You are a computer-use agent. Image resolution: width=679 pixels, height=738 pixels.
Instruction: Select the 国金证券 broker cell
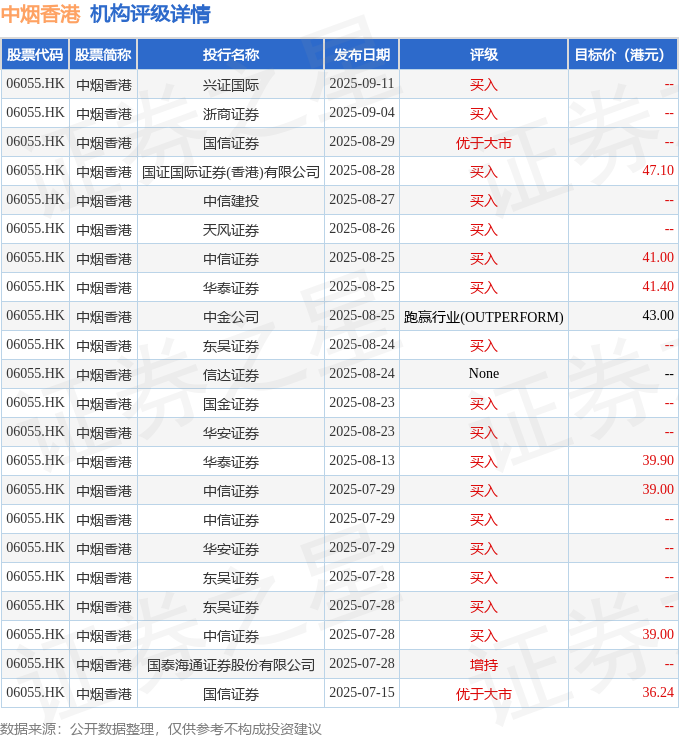[231, 404]
